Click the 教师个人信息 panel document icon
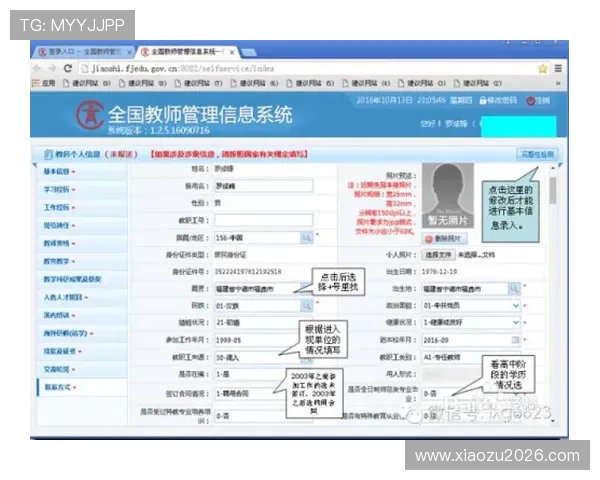The height and width of the screenshot is (480, 600). 48,154
